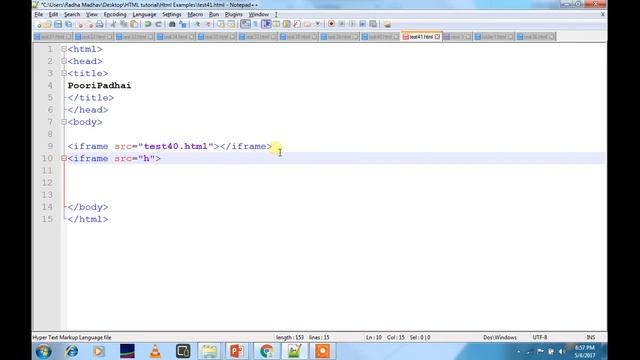Open the Document Map toolbar icon
This screenshot has width=640, height=360.
click(287, 24)
